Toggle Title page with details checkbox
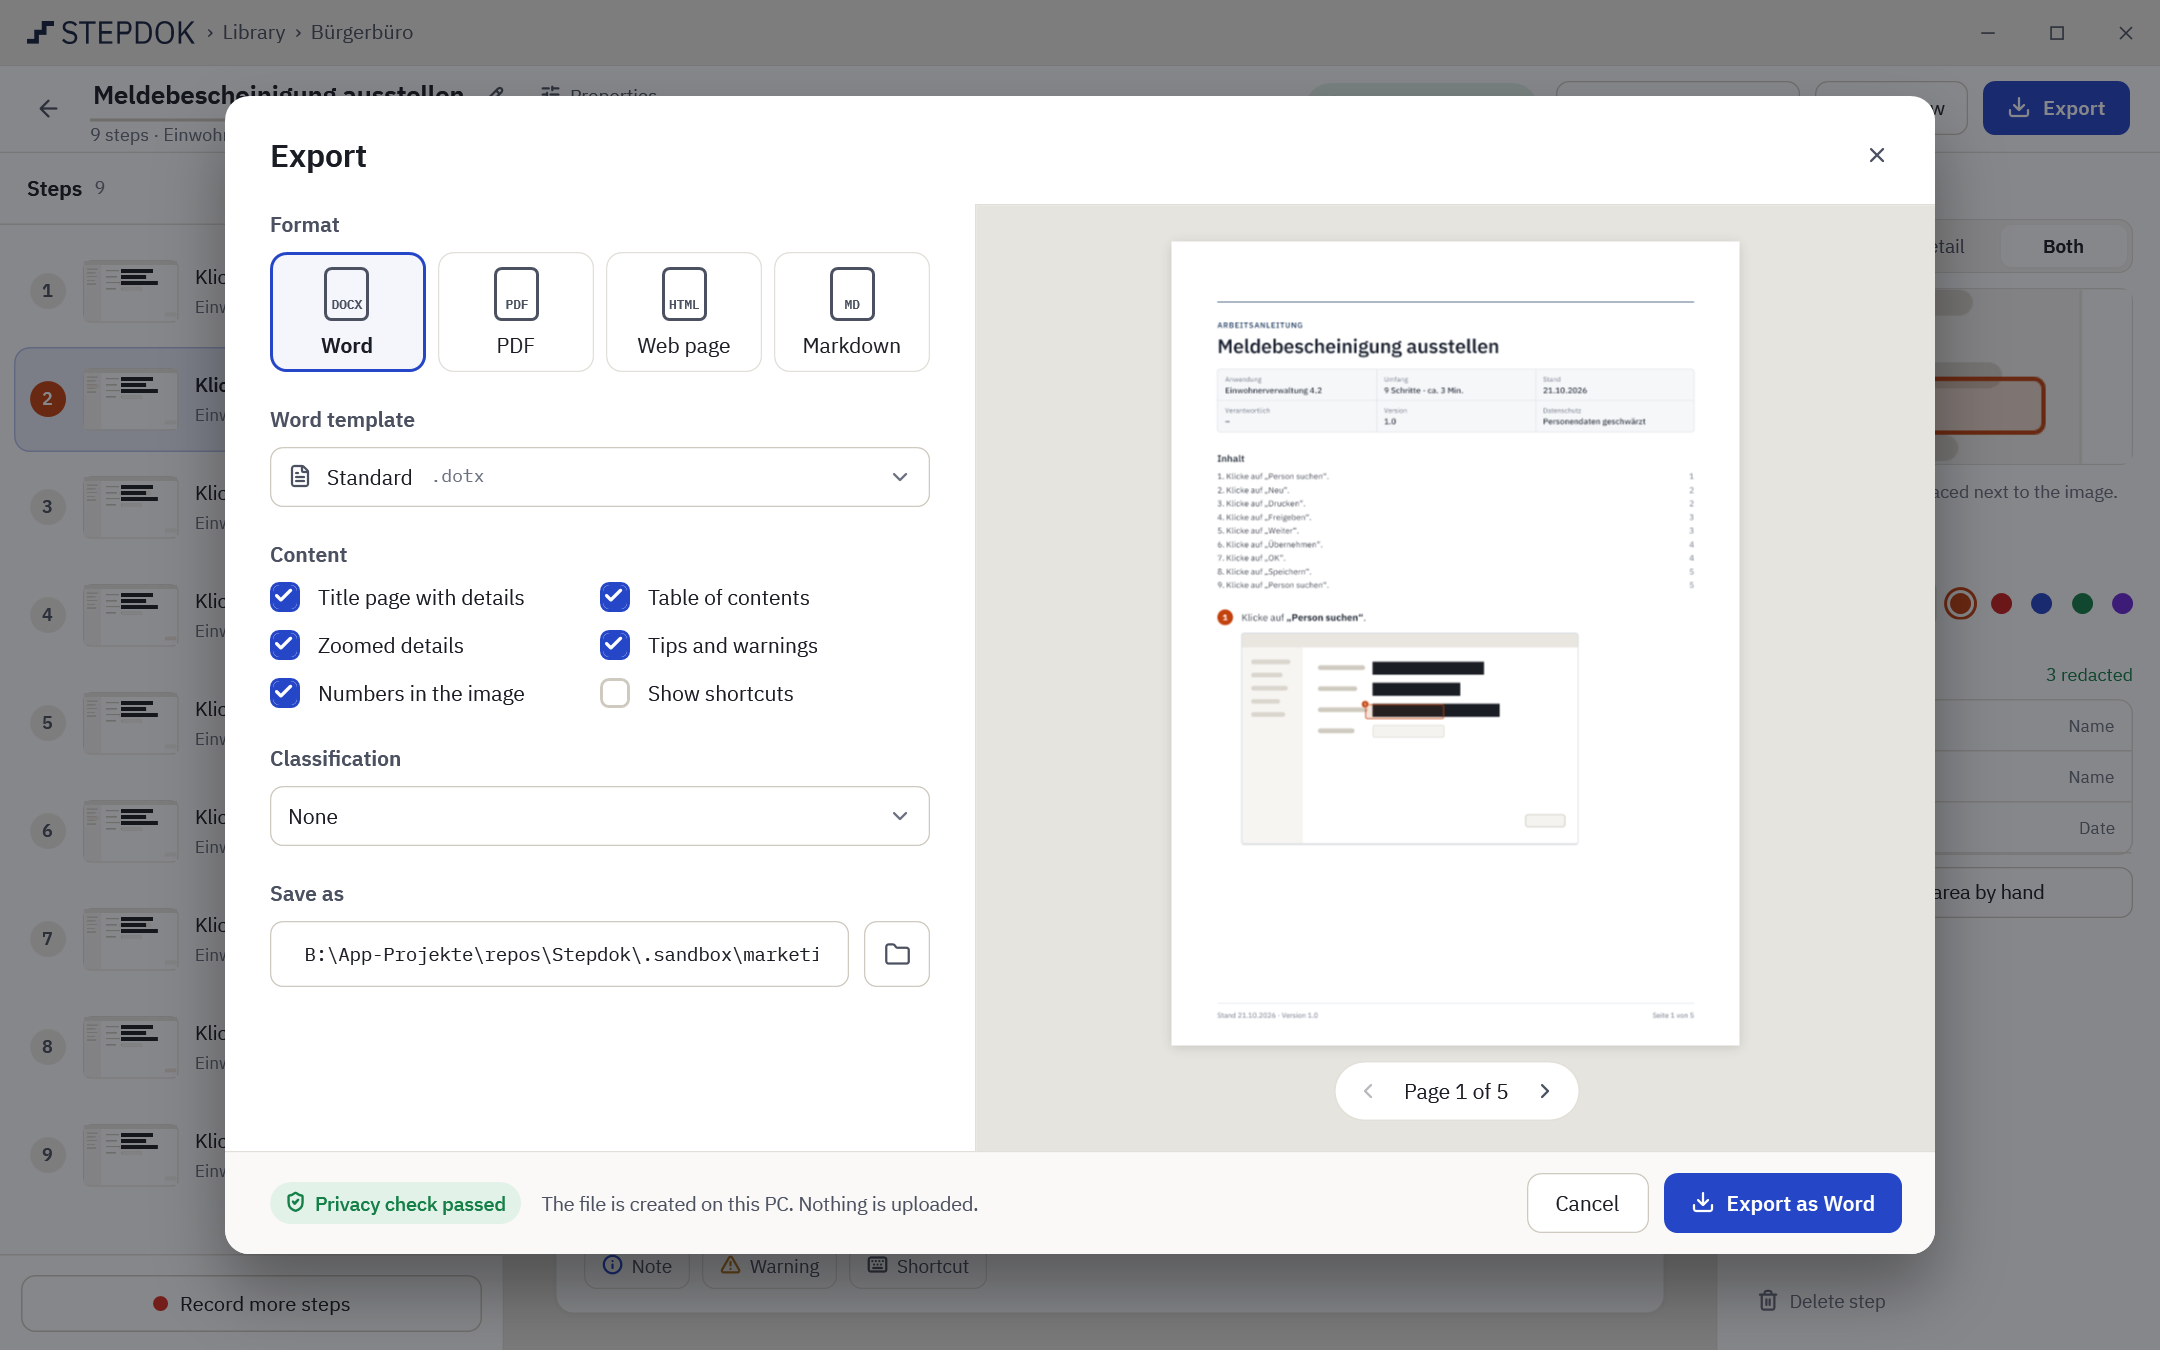 tap(285, 597)
